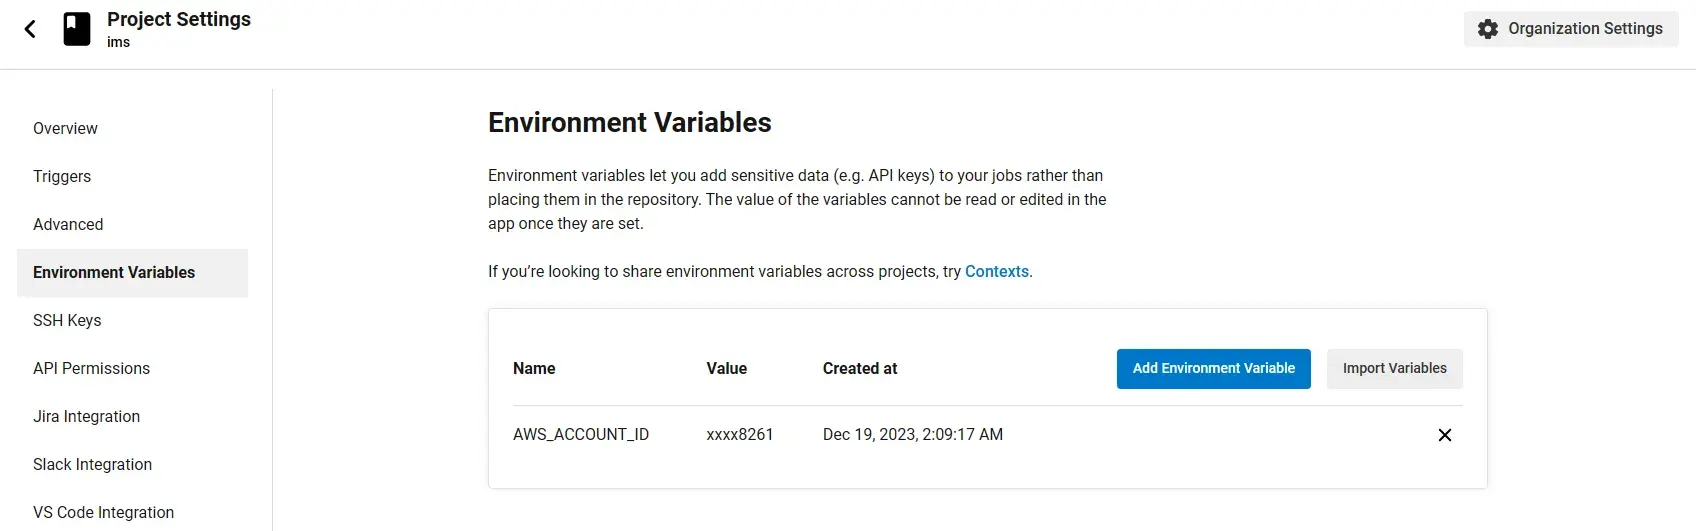Click the project bookmark icon beside Project Settings
1696x531 pixels.
(77, 29)
